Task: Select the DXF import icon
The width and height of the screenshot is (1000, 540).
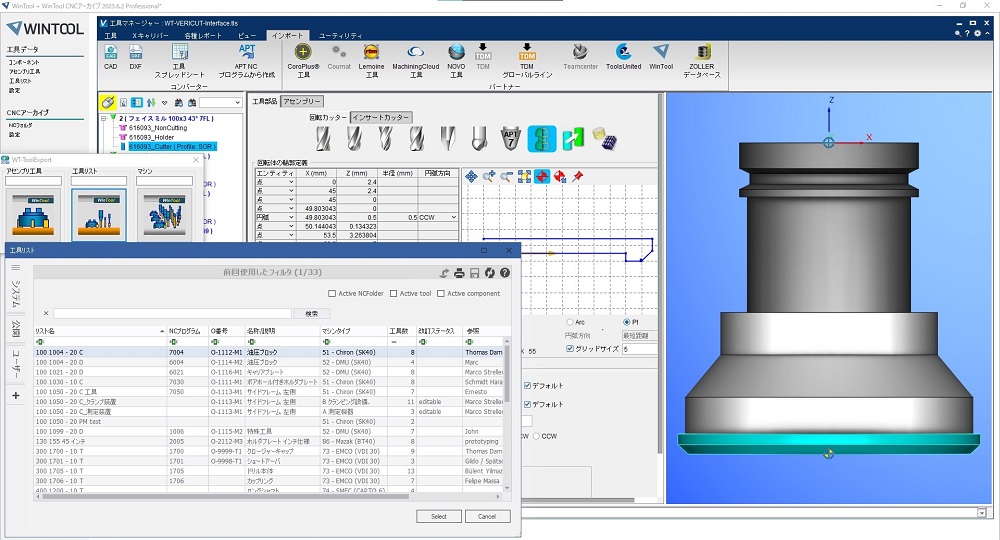Action: tap(136, 53)
